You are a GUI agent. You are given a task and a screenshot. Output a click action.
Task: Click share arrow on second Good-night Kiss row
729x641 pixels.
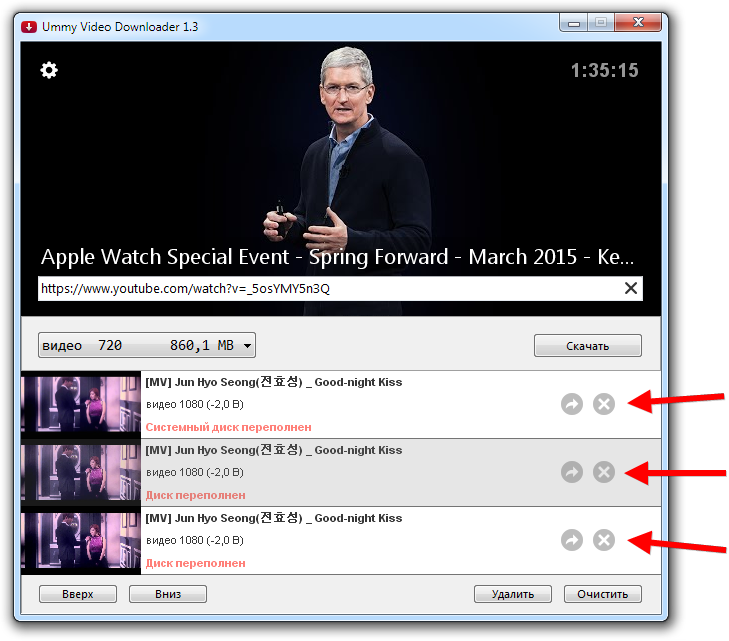[572, 472]
